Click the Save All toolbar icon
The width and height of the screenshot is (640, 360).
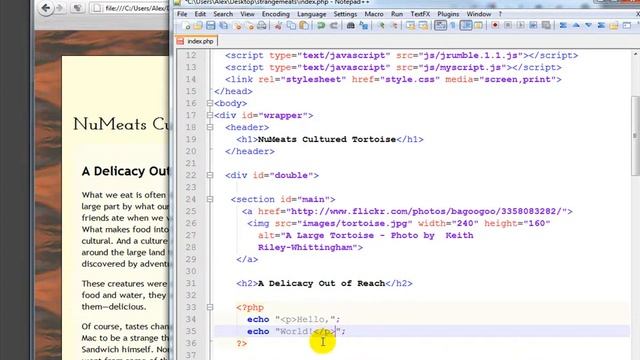click(224, 26)
